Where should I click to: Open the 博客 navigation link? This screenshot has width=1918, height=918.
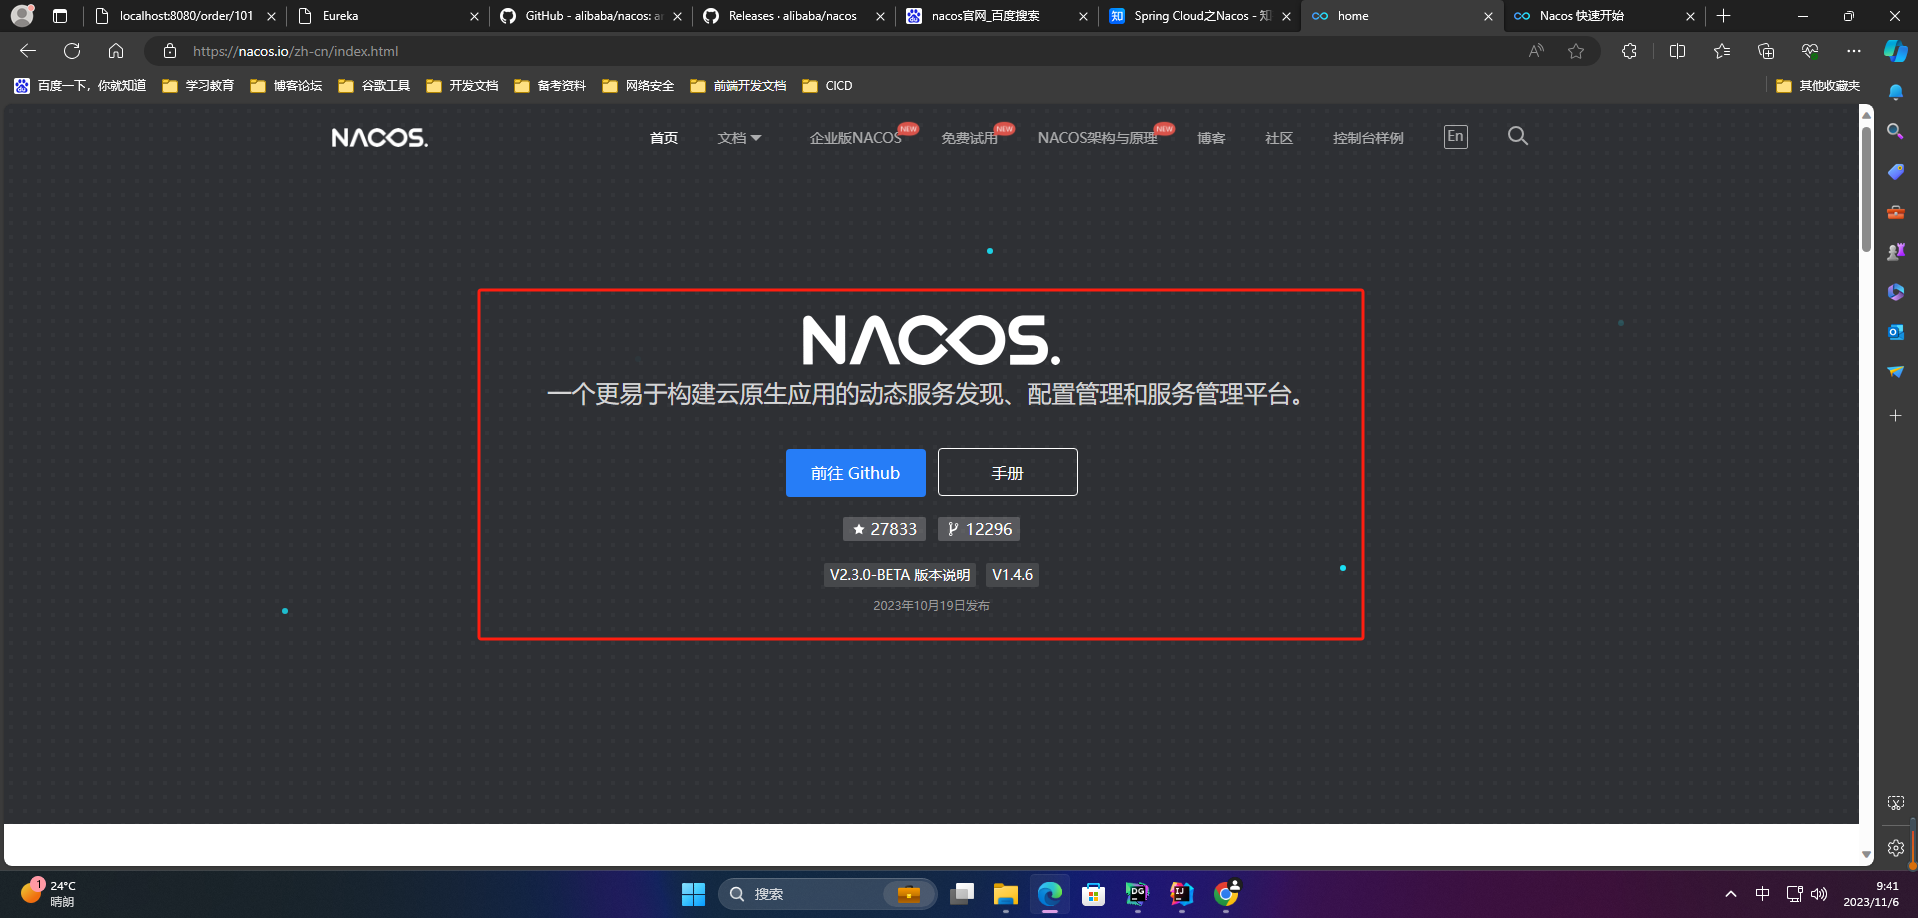click(x=1211, y=138)
